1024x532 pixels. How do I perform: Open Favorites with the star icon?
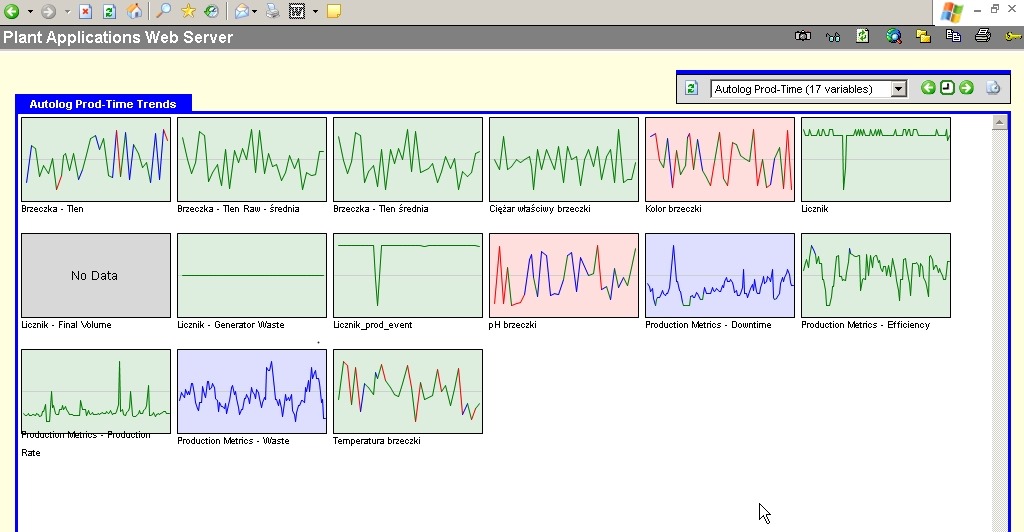pyautogui.click(x=188, y=11)
